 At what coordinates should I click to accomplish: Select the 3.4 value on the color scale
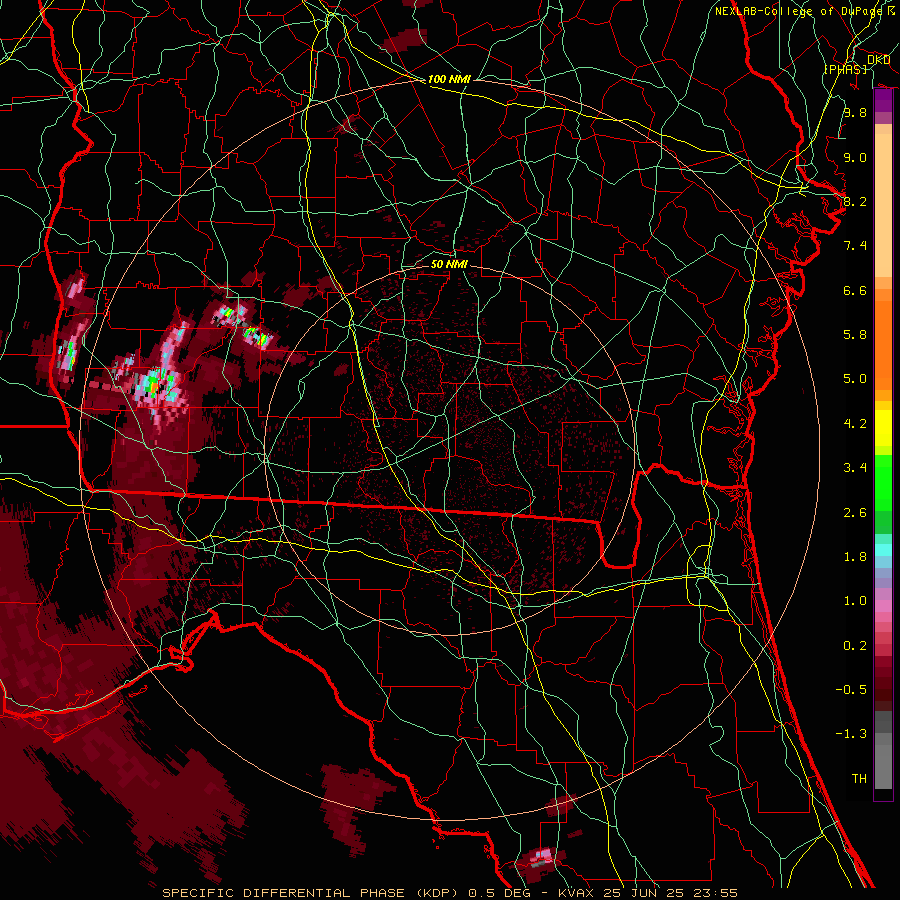click(x=855, y=468)
